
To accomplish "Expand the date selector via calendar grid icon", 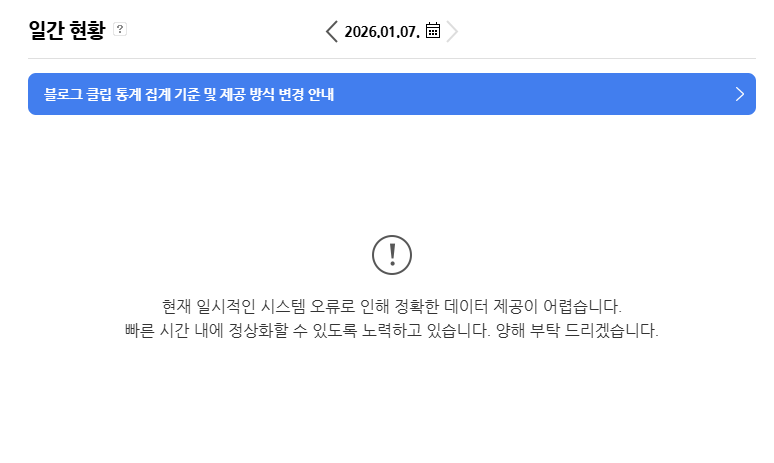I will (433, 31).
